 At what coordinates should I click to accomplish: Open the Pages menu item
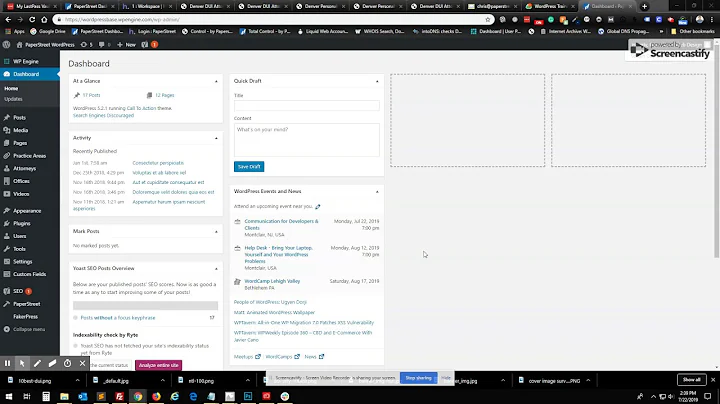[x=20, y=143]
